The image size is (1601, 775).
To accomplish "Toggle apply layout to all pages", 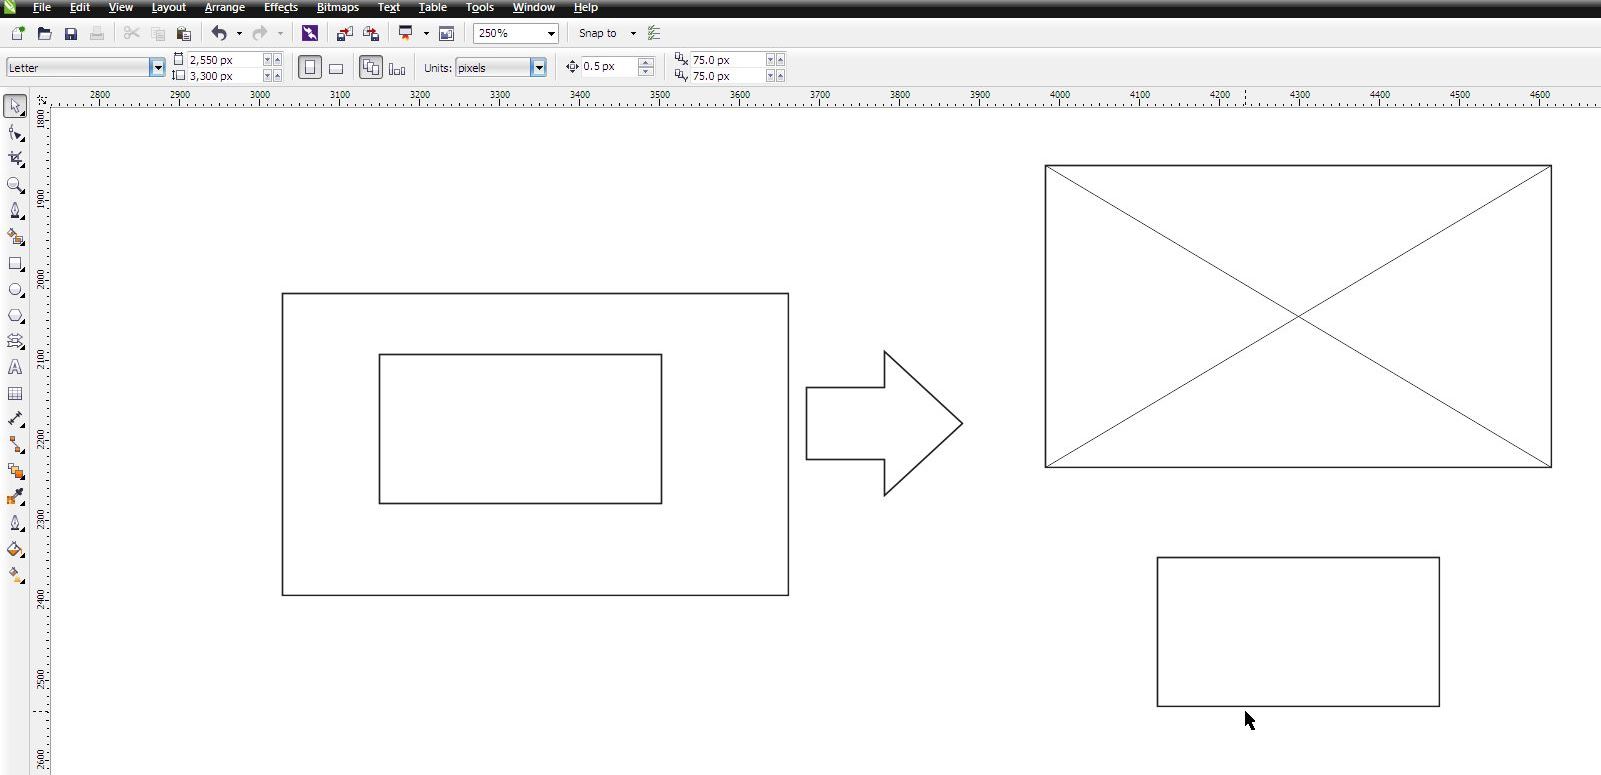I will (371, 68).
